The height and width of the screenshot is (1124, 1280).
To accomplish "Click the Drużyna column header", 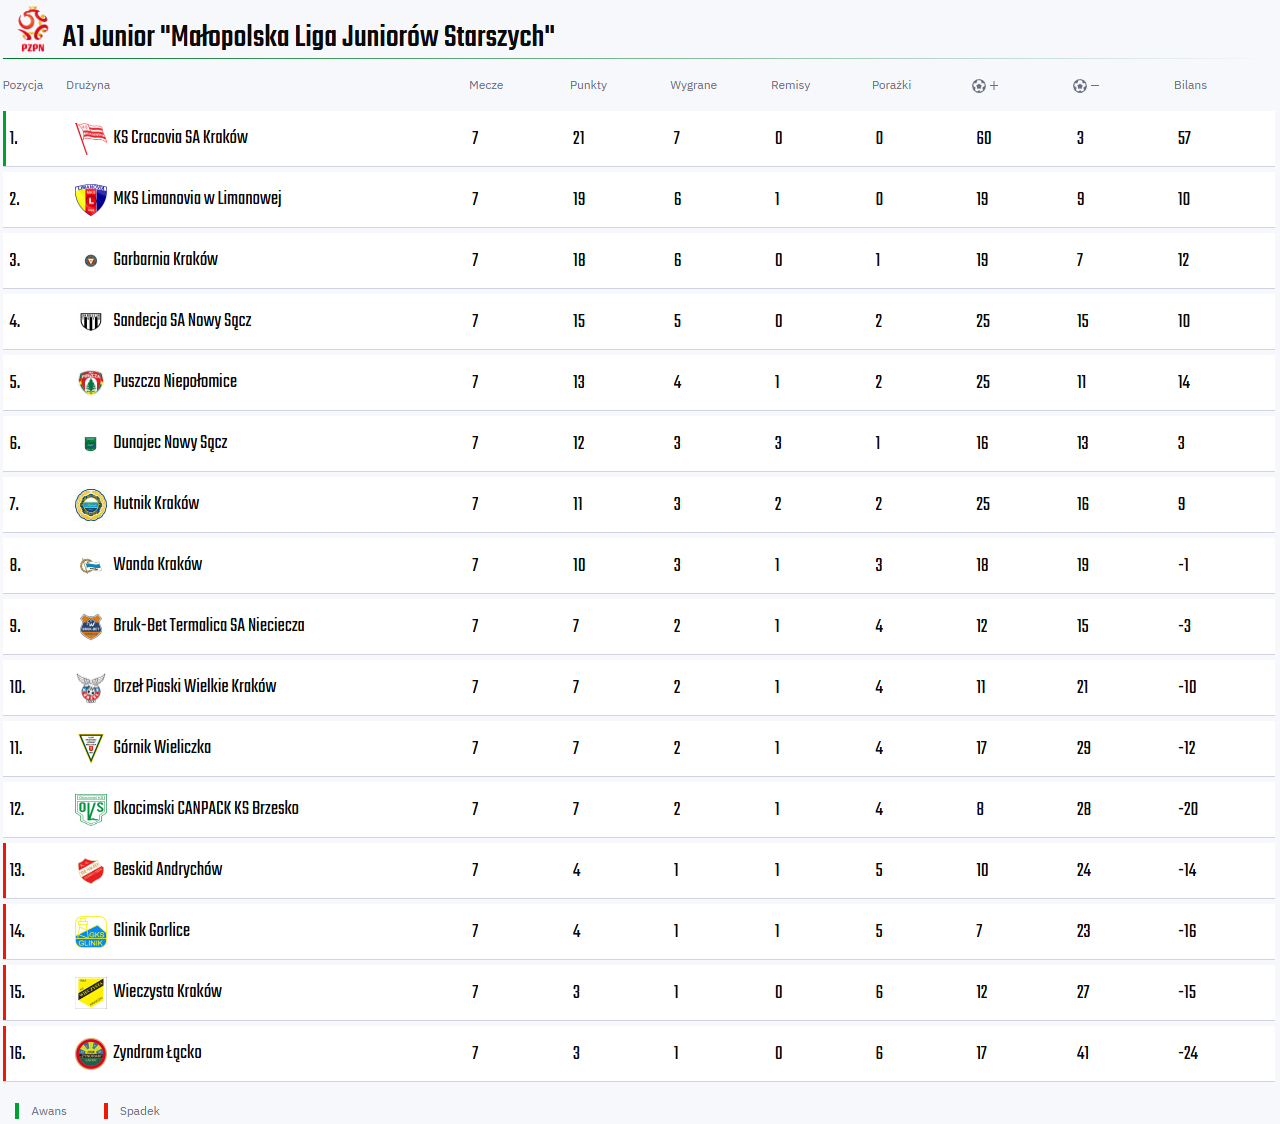I will (x=88, y=85).
